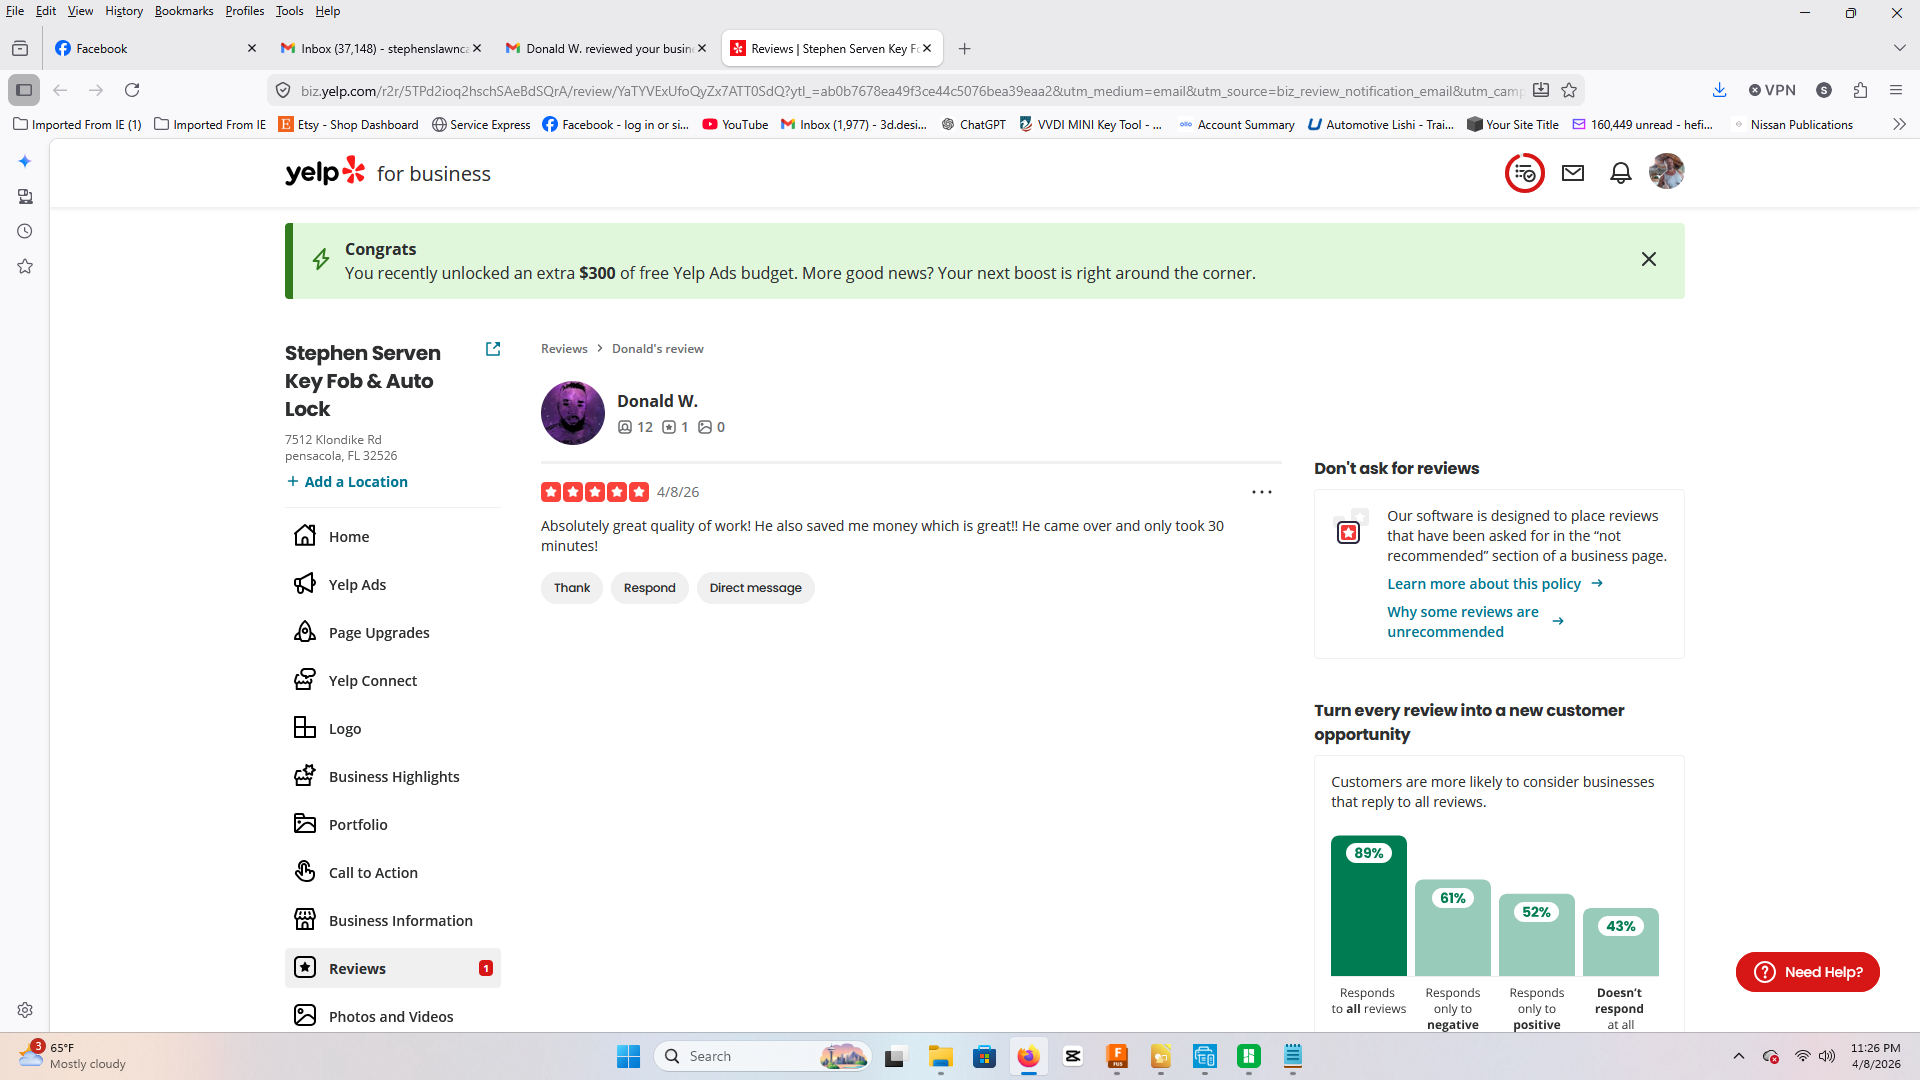Viewport: 1920px width, 1080px height.
Task: Open Yelp business messages envelope icon
Action: point(1573,173)
